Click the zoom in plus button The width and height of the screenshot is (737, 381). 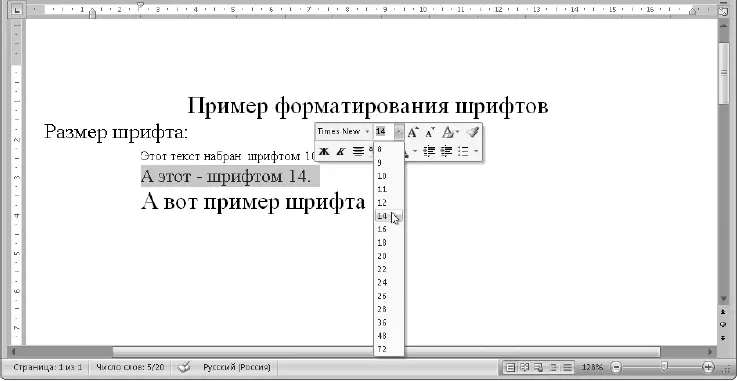click(708, 367)
